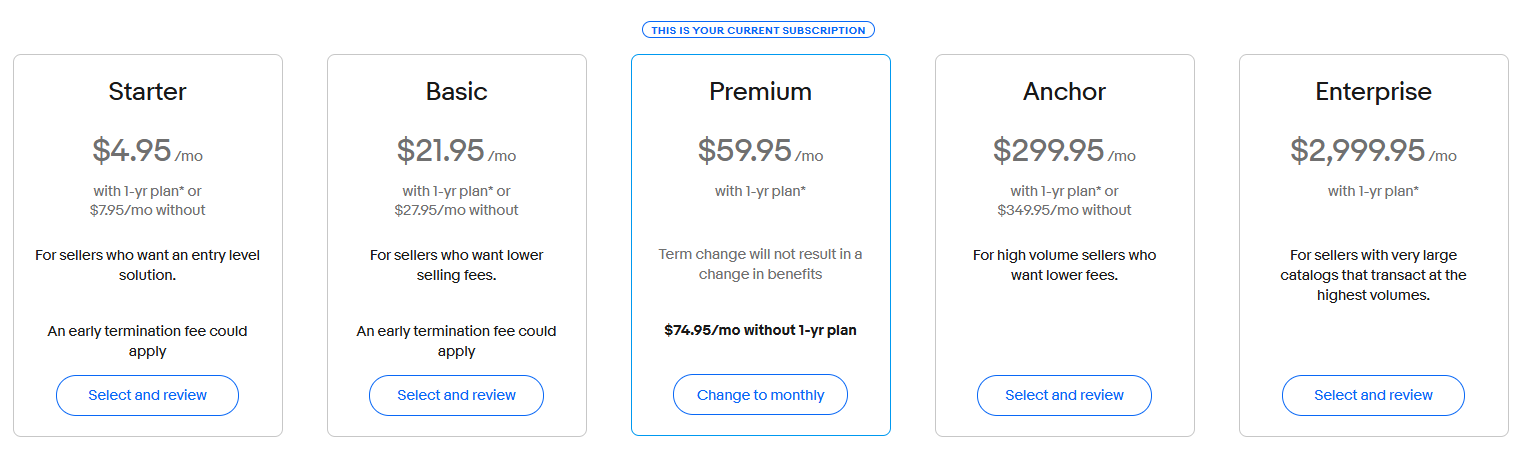Click the Starter plan heading

147,91
